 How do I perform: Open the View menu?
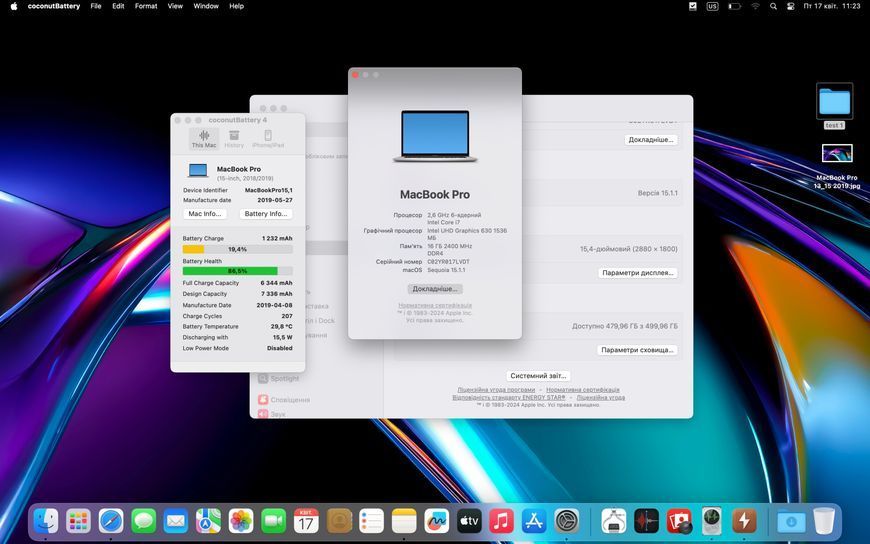pos(175,6)
